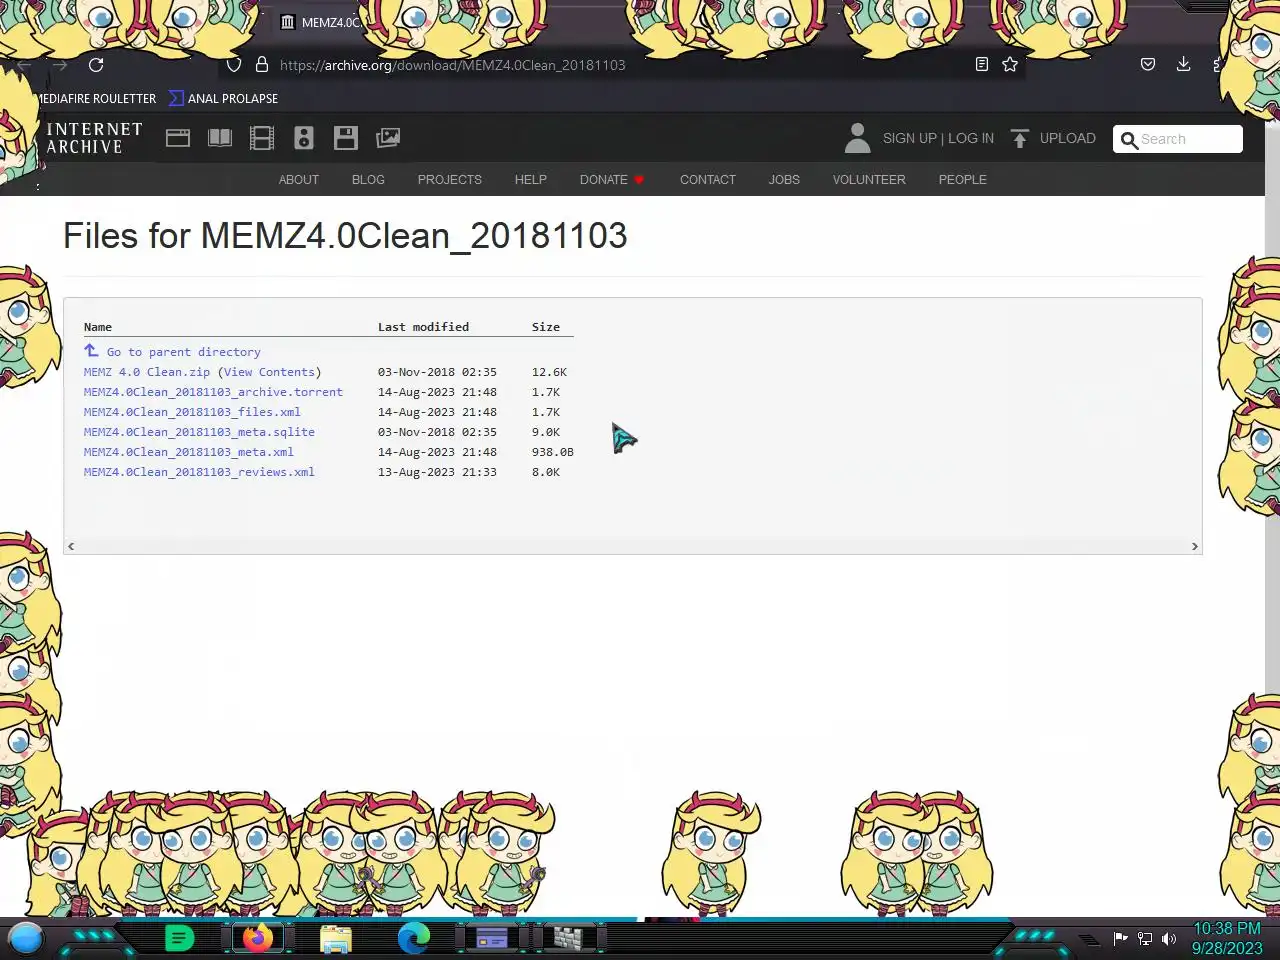This screenshot has height=960, width=1280.
Task: Open MEMZ4.0Clean_20181103_files.xml
Action: click(192, 412)
